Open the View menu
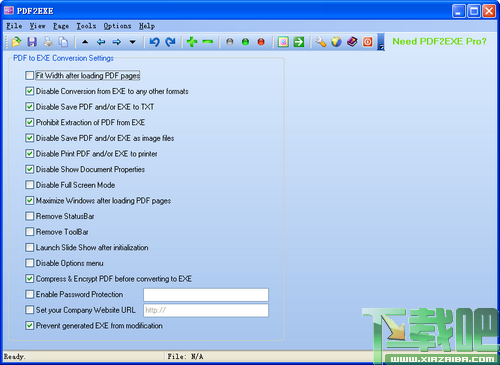The image size is (500, 365). click(37, 26)
